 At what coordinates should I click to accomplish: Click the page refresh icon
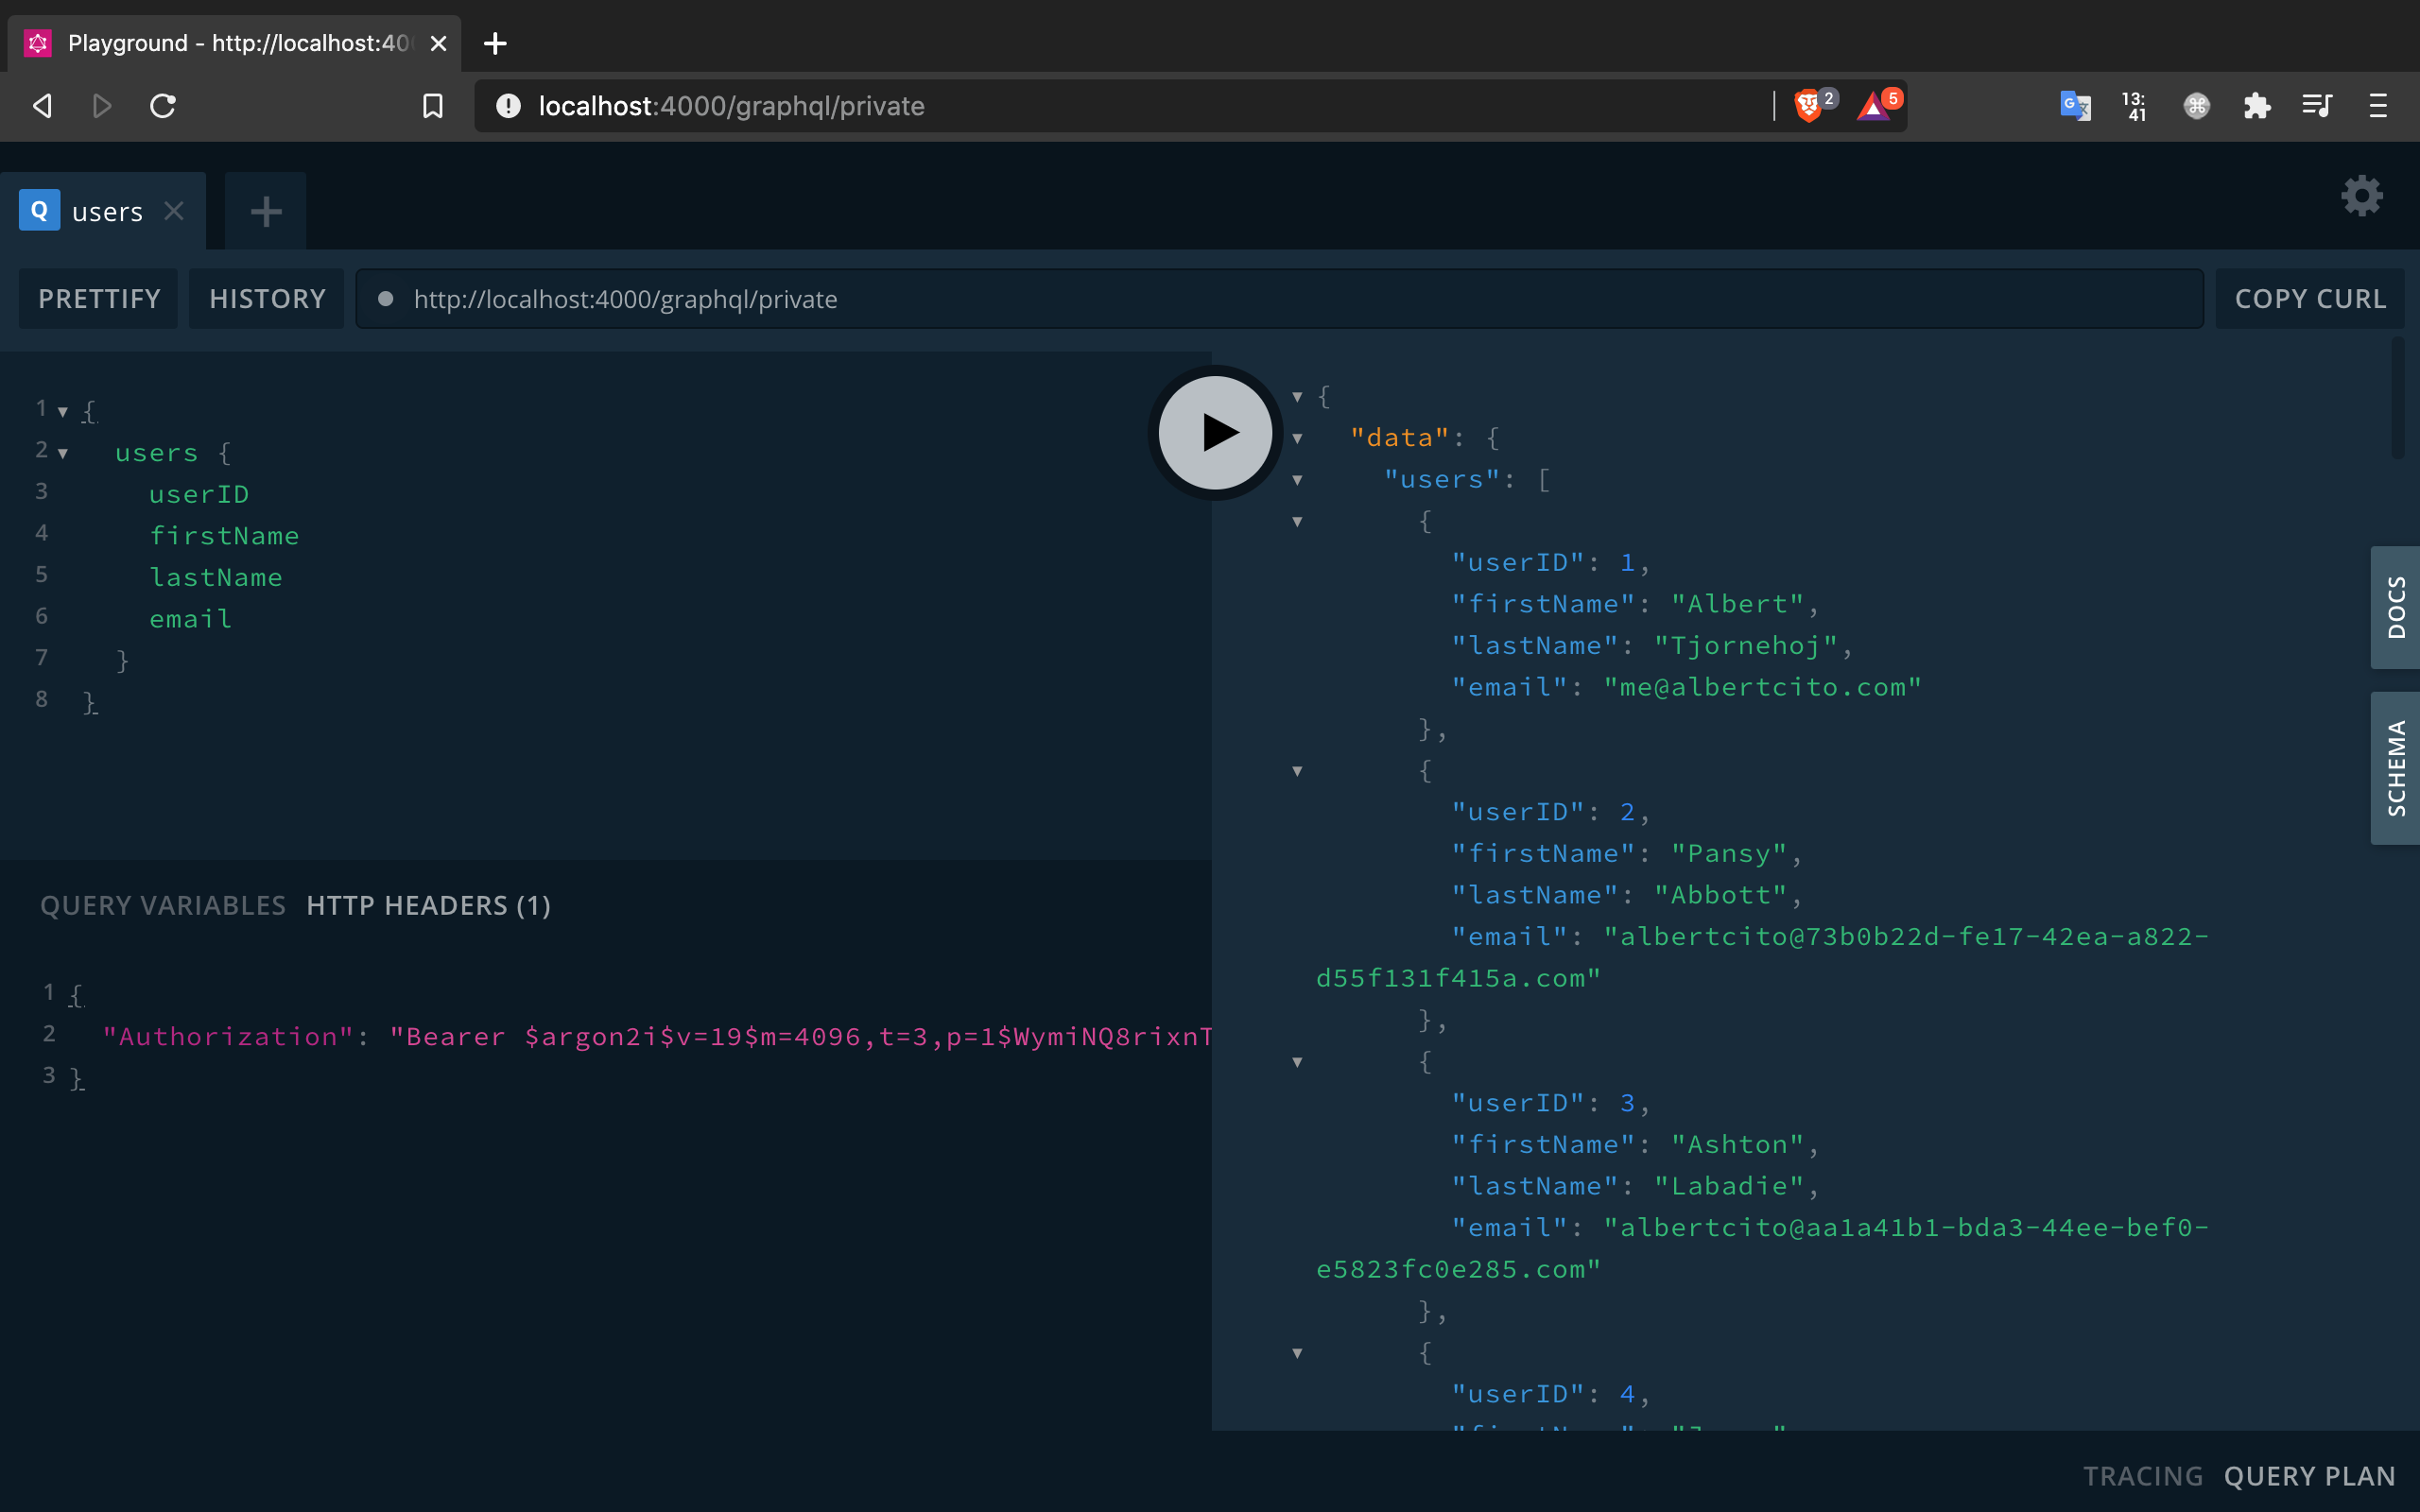(x=162, y=106)
